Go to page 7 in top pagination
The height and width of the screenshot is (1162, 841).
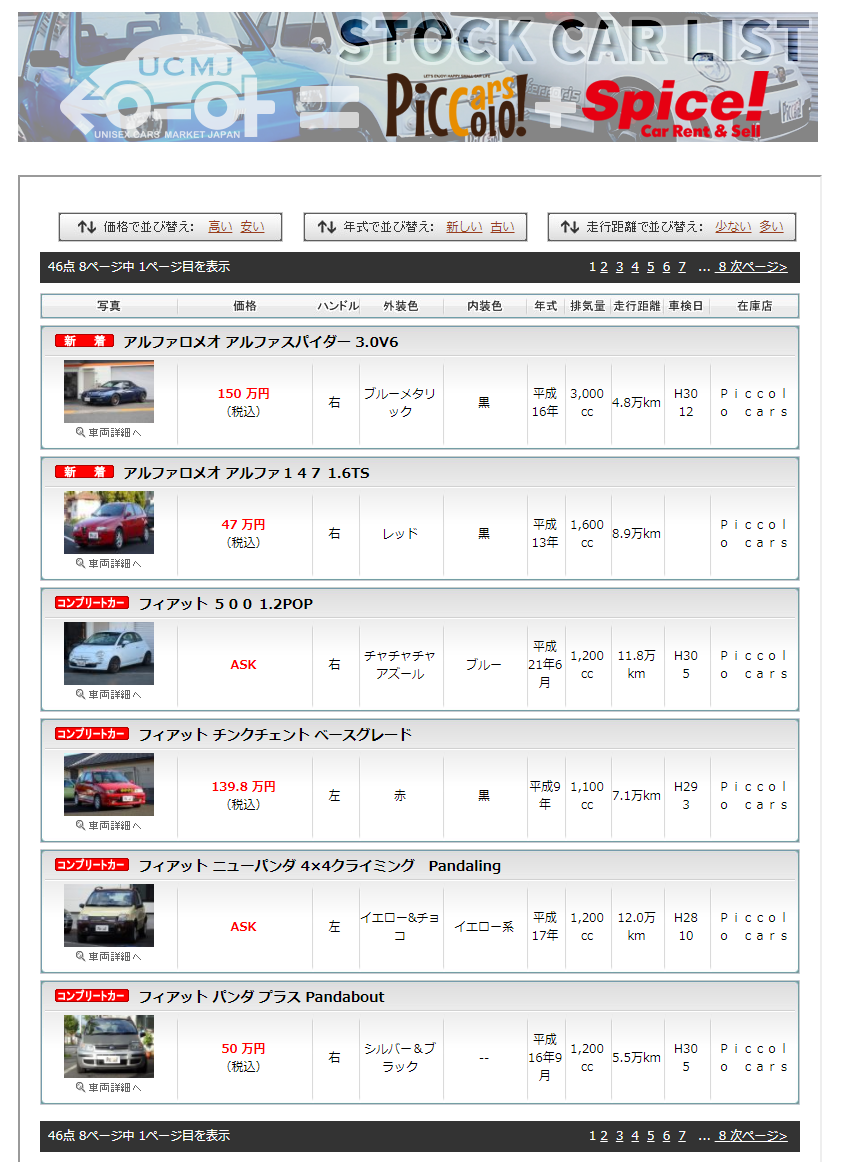click(682, 267)
